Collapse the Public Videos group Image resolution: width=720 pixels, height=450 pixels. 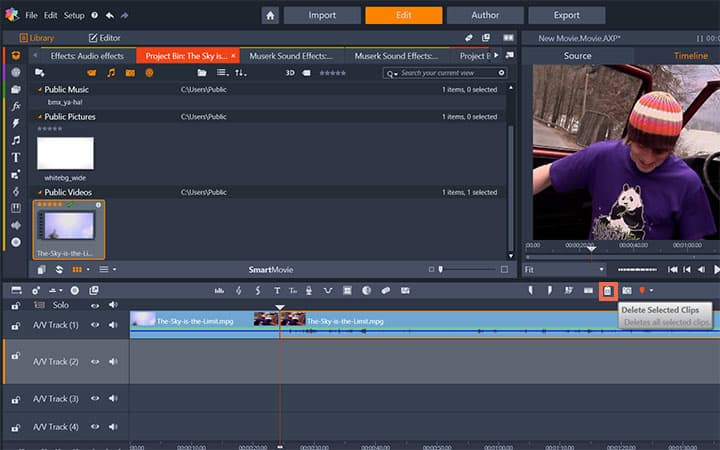pyautogui.click(x=40, y=192)
